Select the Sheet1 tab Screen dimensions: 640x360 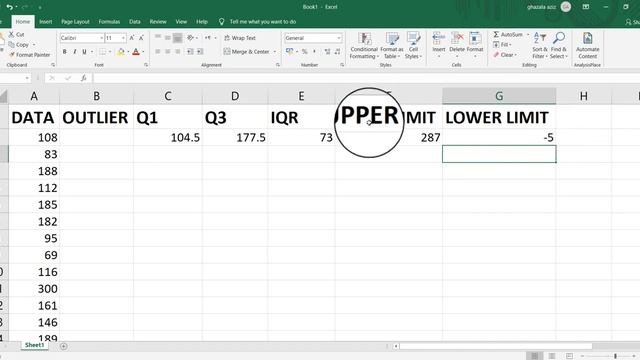pos(34,345)
